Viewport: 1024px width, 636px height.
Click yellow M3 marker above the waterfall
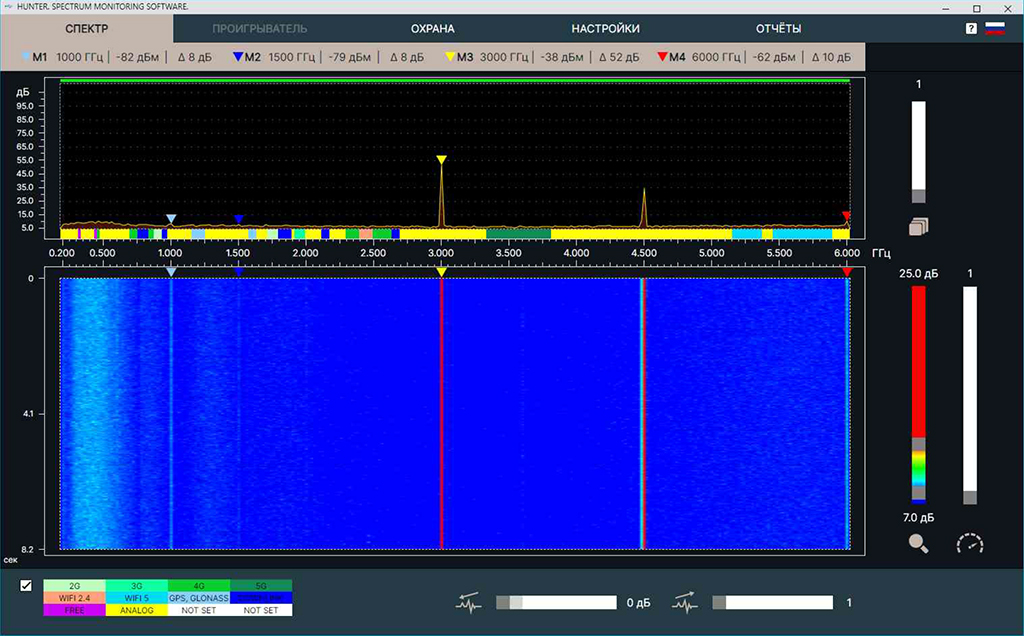point(441,272)
